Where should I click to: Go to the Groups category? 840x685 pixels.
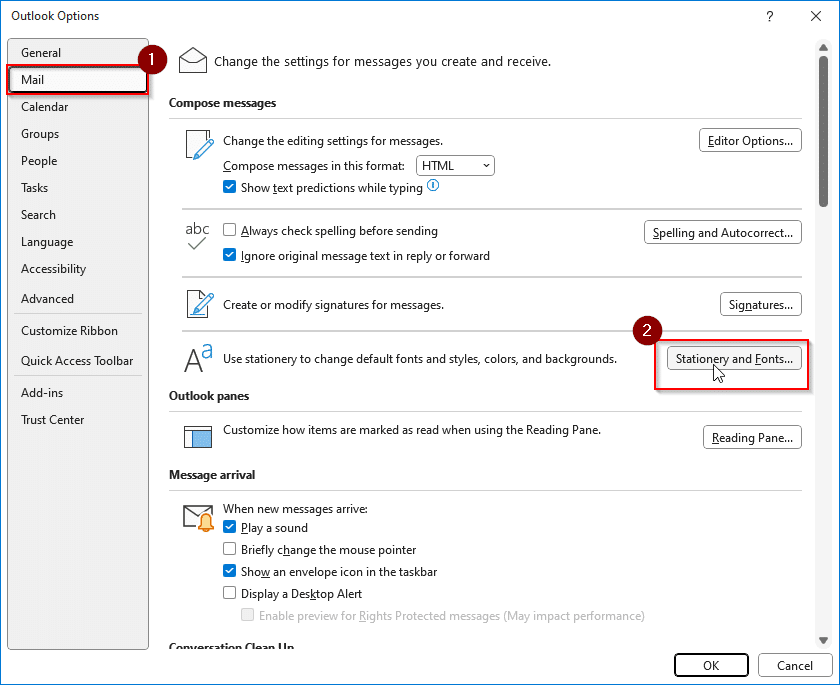[x=78, y=134]
